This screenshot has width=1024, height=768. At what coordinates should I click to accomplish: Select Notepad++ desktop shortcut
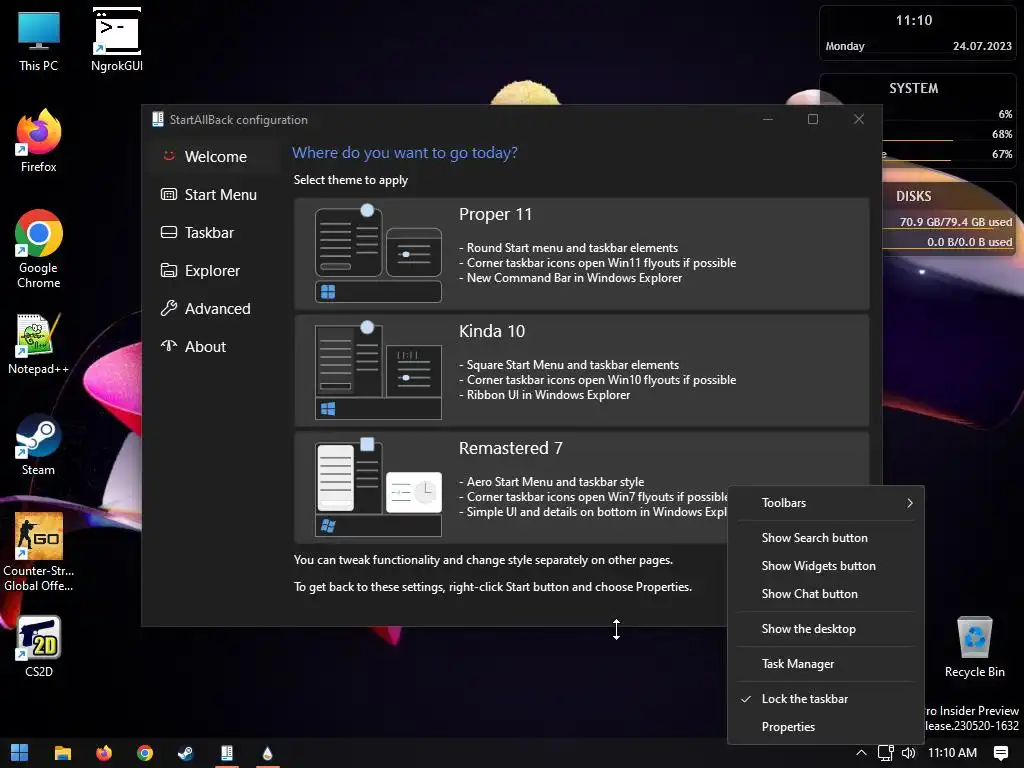(39, 344)
